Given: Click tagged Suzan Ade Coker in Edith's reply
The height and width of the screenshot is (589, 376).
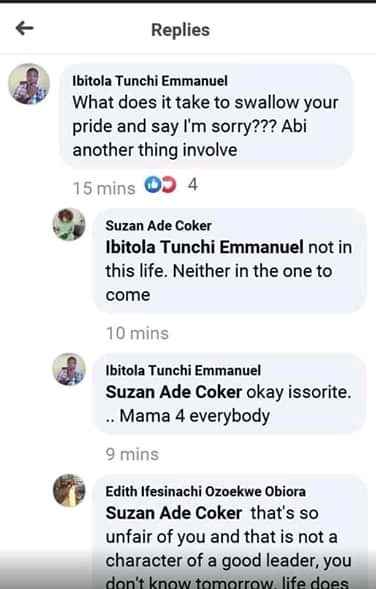Looking at the screenshot, I should (x=174, y=513).
